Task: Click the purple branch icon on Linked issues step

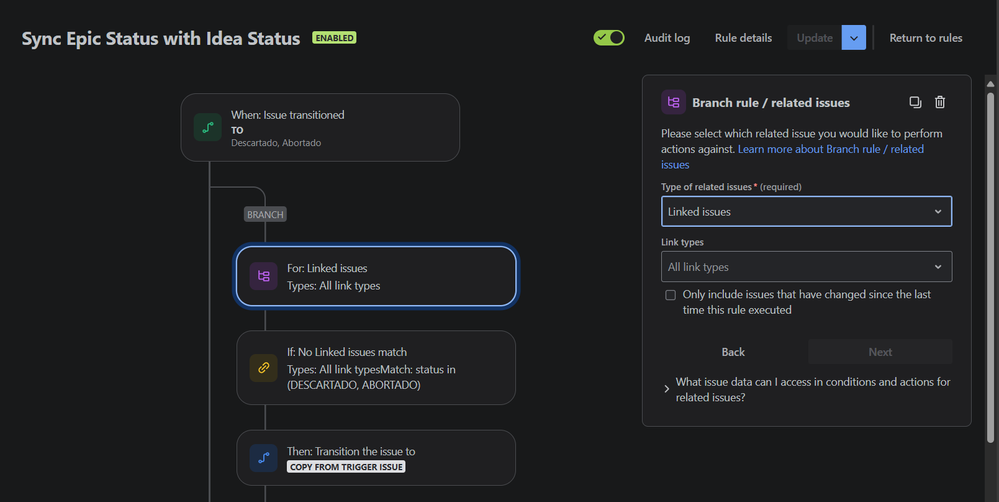Action: tap(264, 277)
